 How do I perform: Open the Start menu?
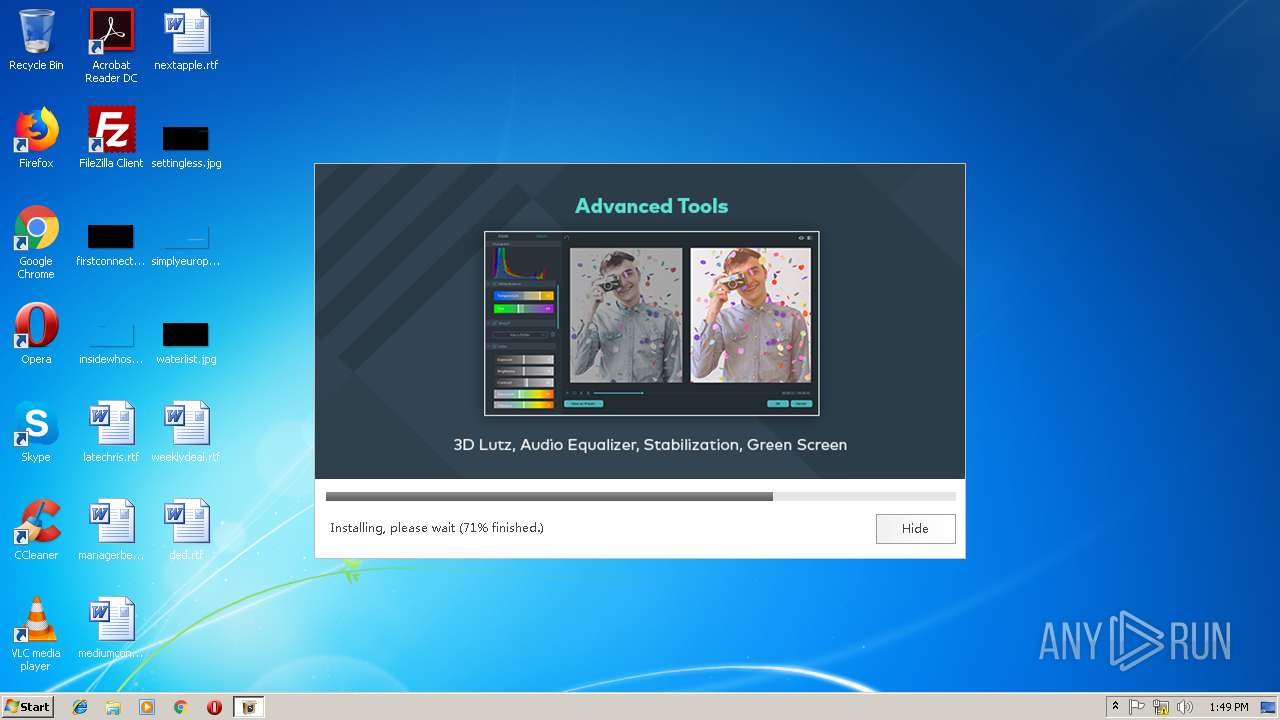tap(27, 707)
